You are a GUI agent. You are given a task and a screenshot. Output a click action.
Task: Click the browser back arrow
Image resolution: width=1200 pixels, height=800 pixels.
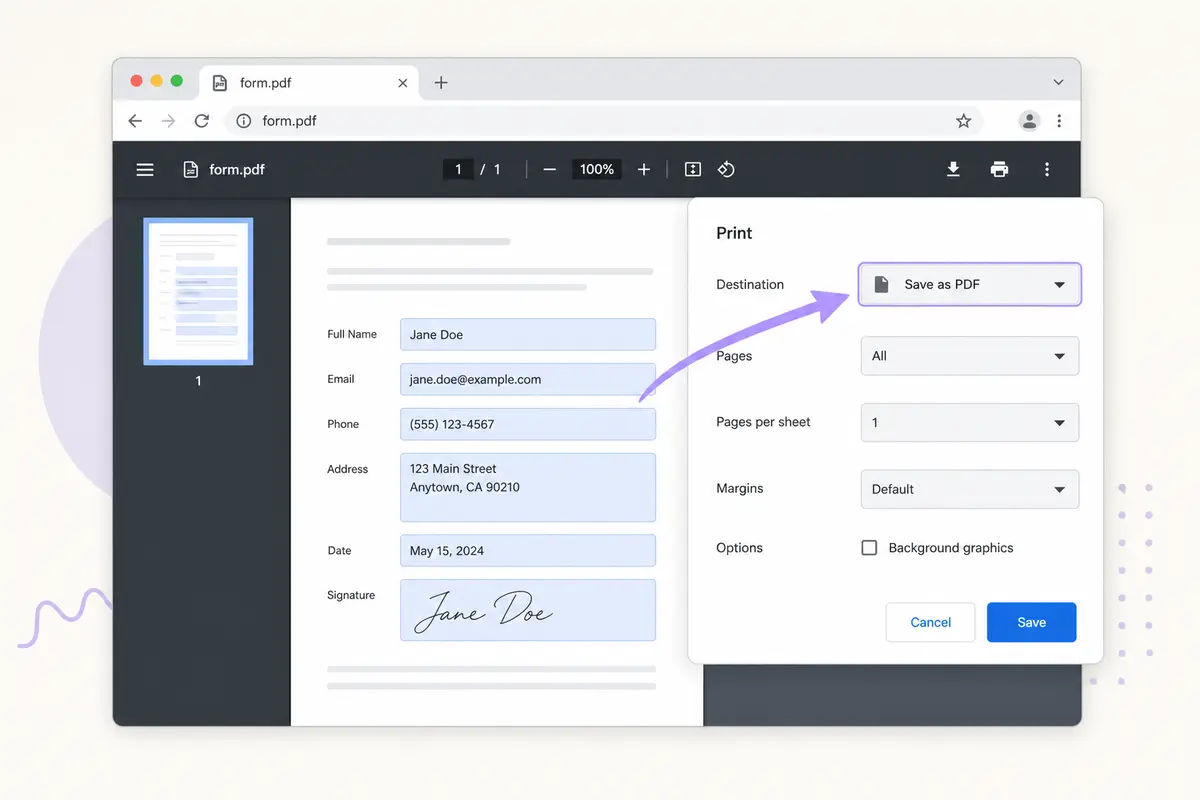[135, 121]
